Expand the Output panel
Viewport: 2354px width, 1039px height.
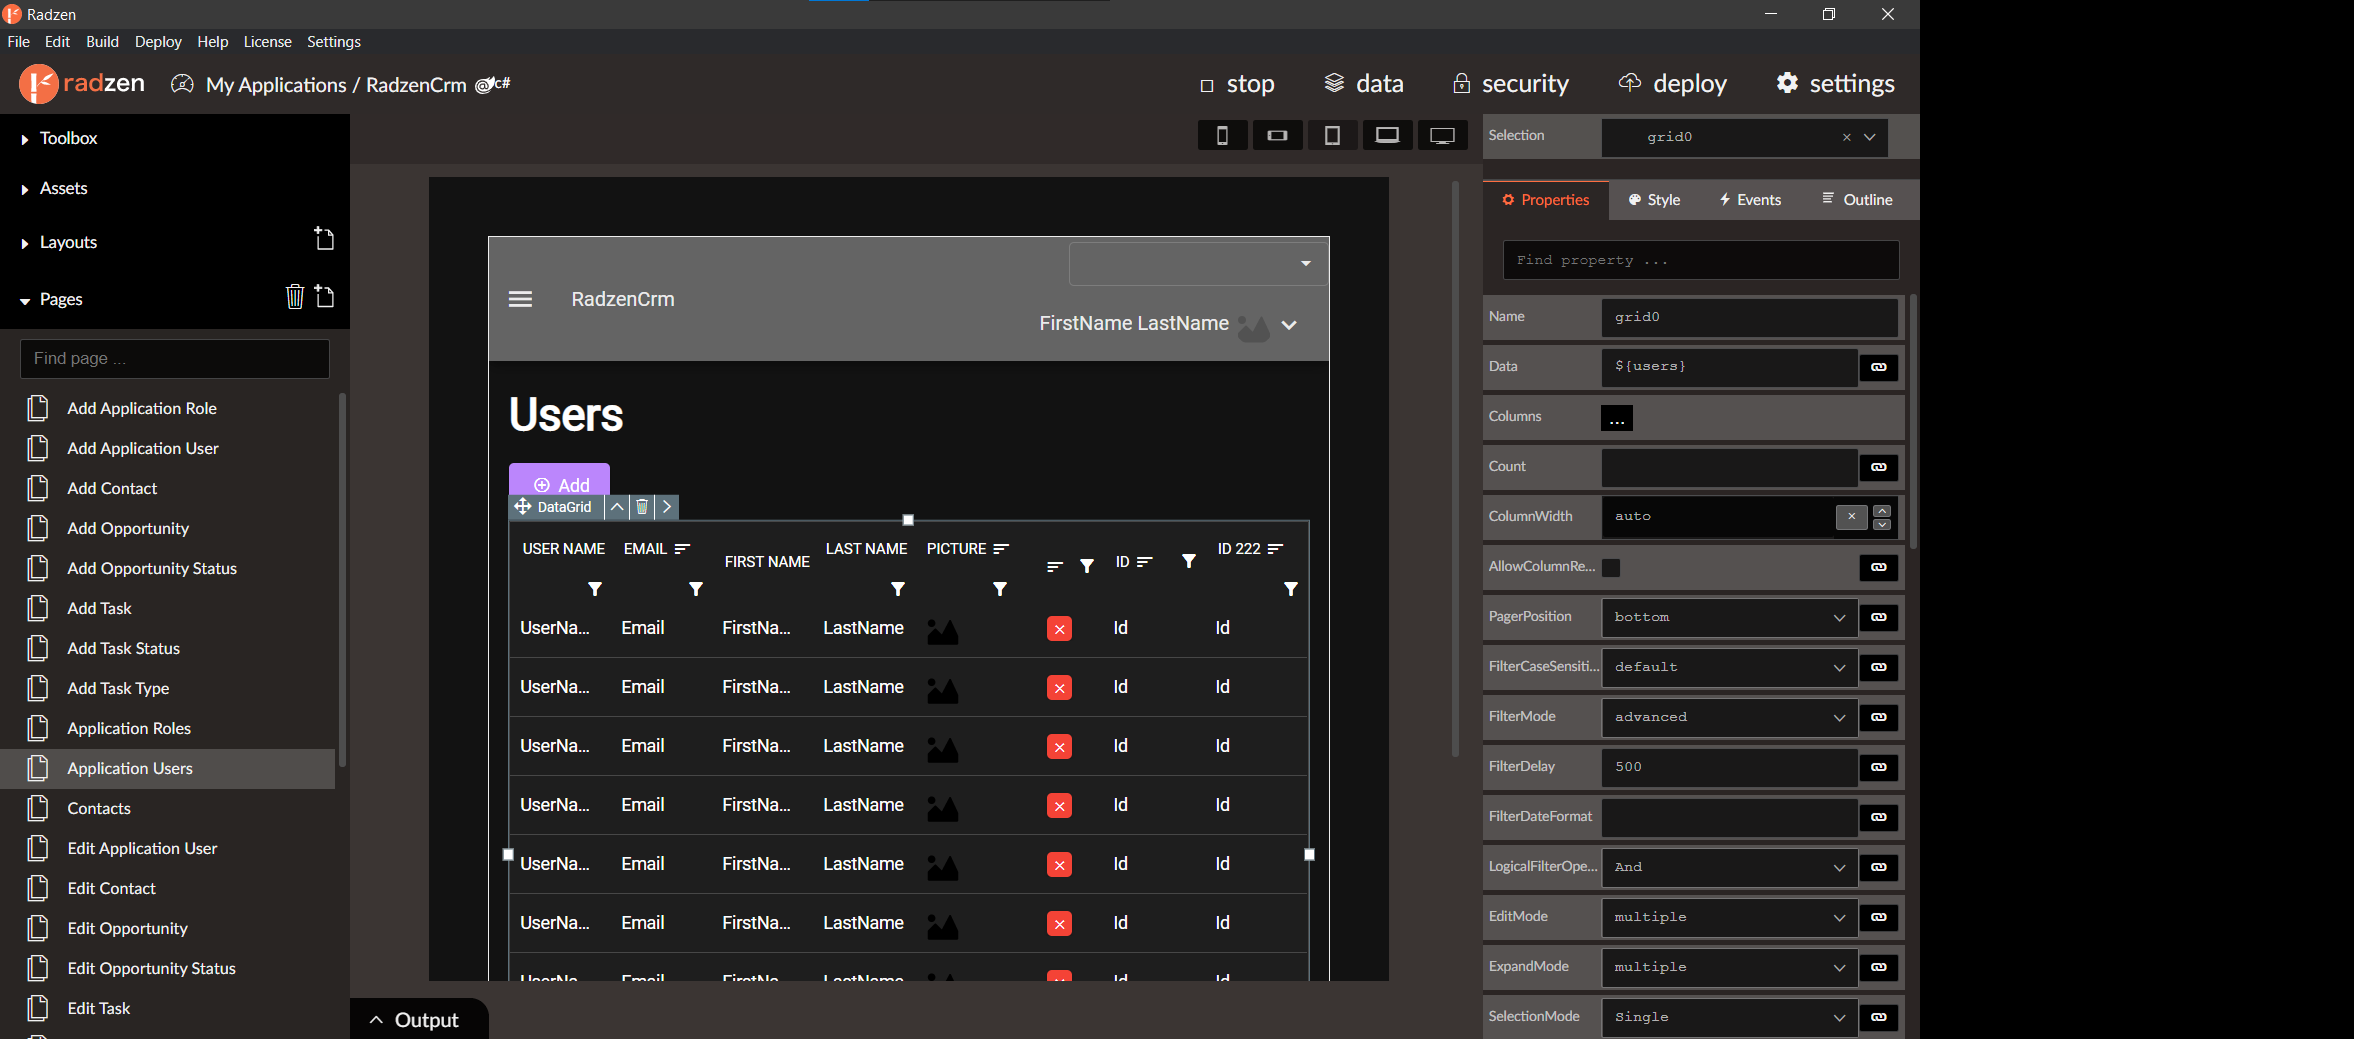[x=415, y=1020]
